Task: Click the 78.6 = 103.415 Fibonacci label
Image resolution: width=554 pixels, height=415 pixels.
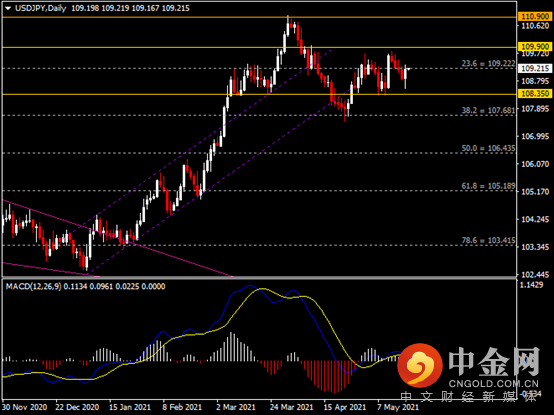Action: [x=488, y=240]
